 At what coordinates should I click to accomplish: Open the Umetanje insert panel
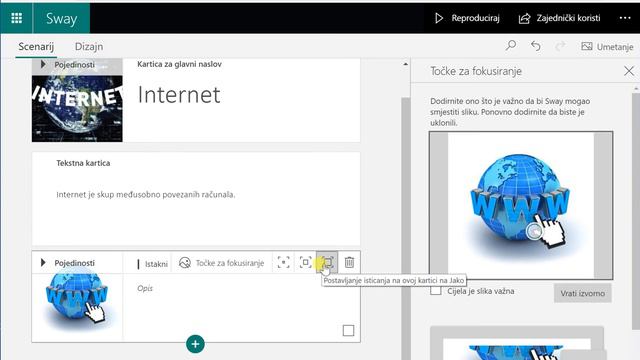pos(607,47)
